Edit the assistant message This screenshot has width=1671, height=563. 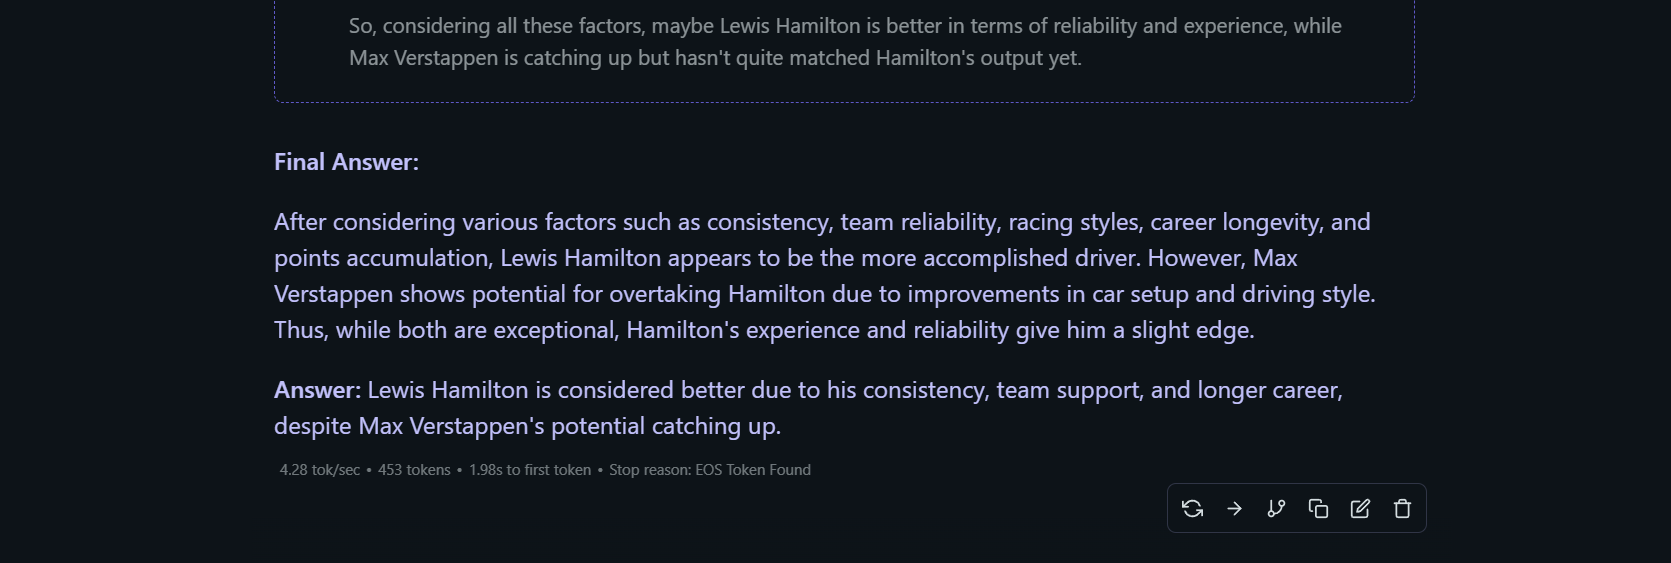coord(1360,509)
